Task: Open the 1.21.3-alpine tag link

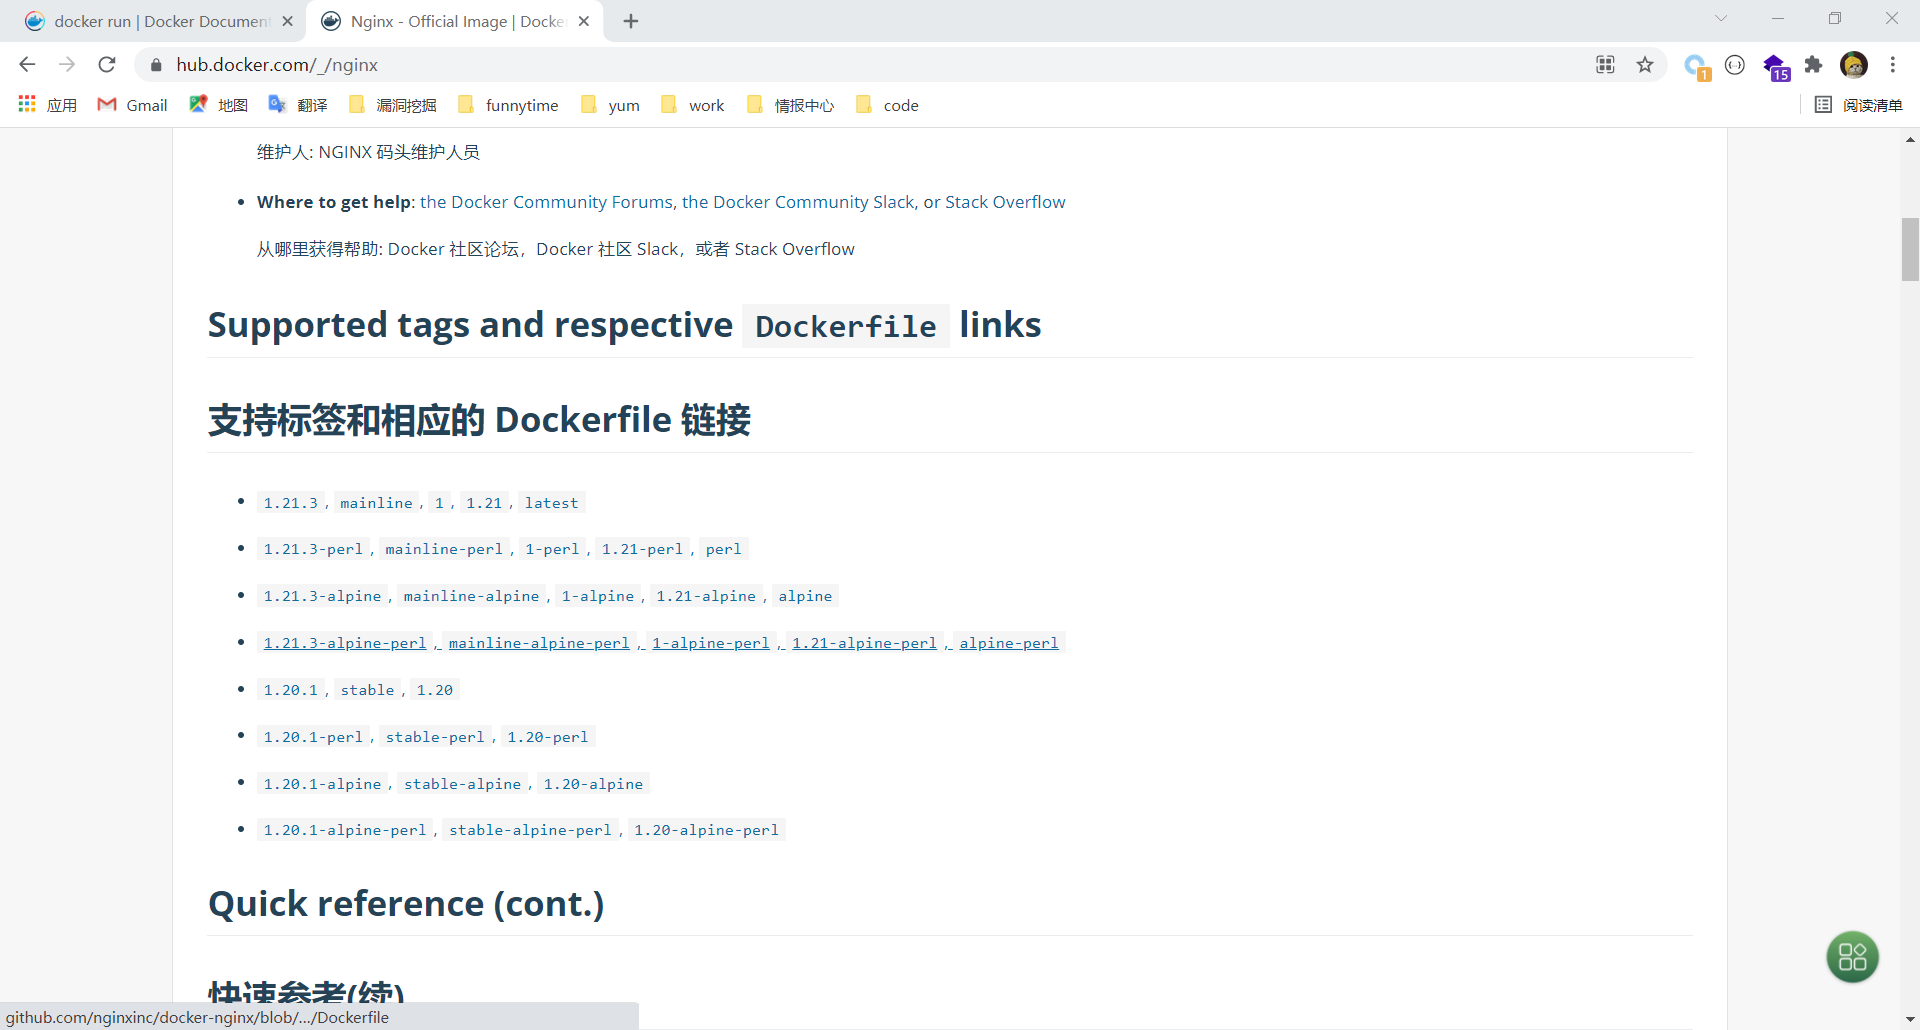Action: coord(322,596)
